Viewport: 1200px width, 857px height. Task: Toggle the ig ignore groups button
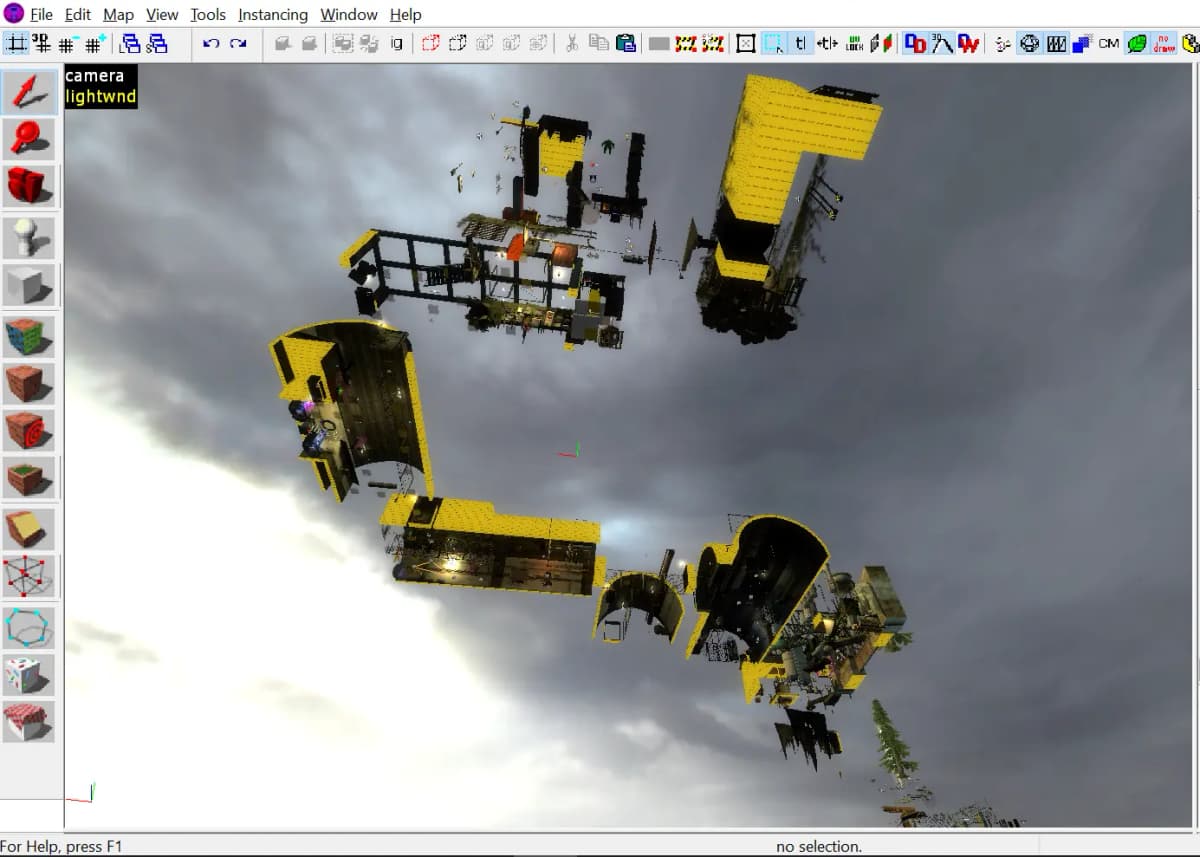[396, 43]
